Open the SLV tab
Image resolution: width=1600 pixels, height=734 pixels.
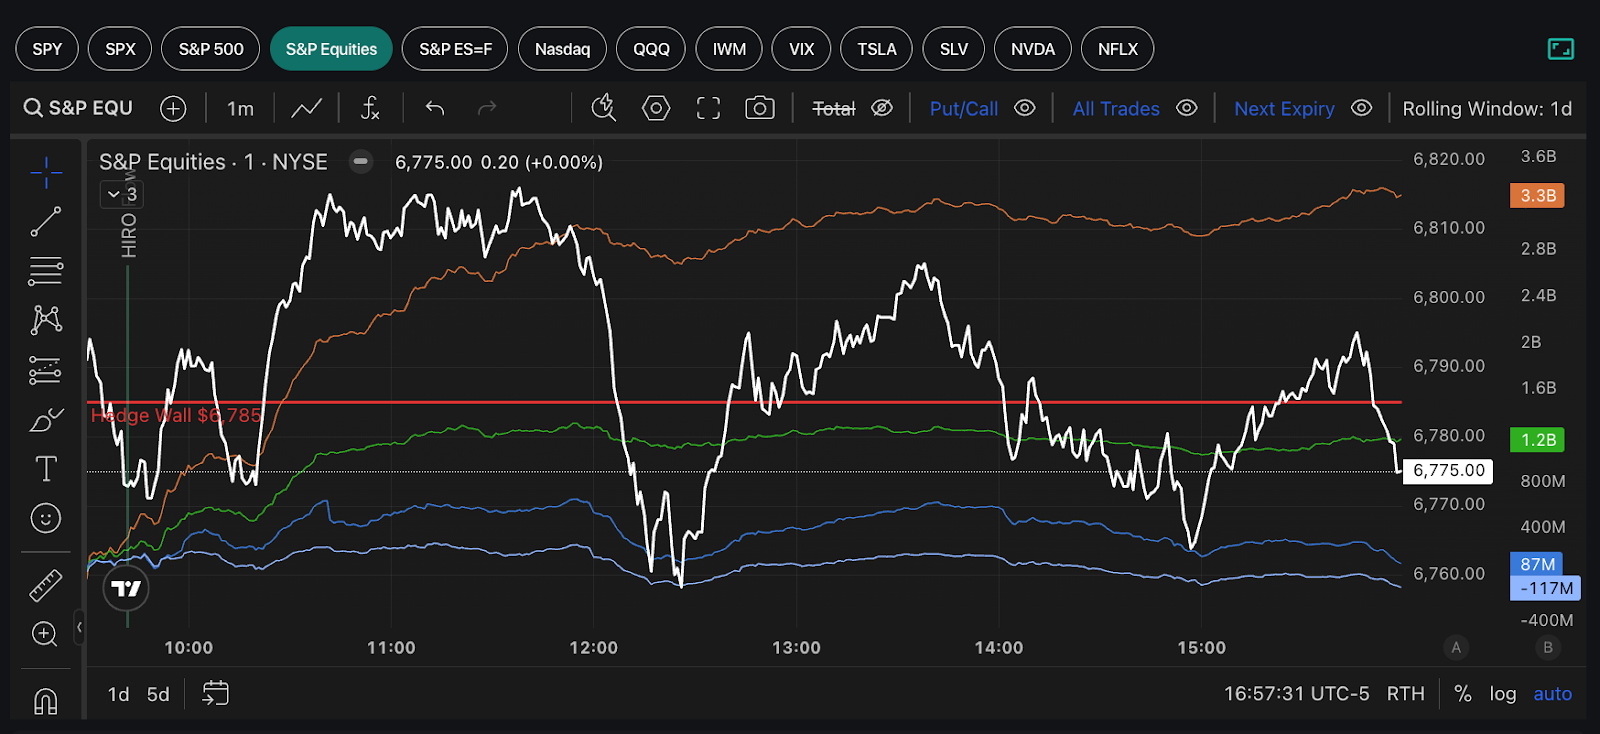point(953,49)
